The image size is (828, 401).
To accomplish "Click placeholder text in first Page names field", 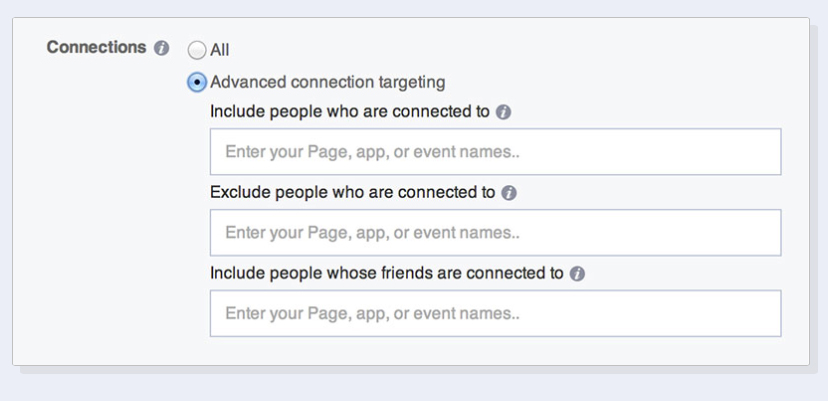I will [x=372, y=153].
